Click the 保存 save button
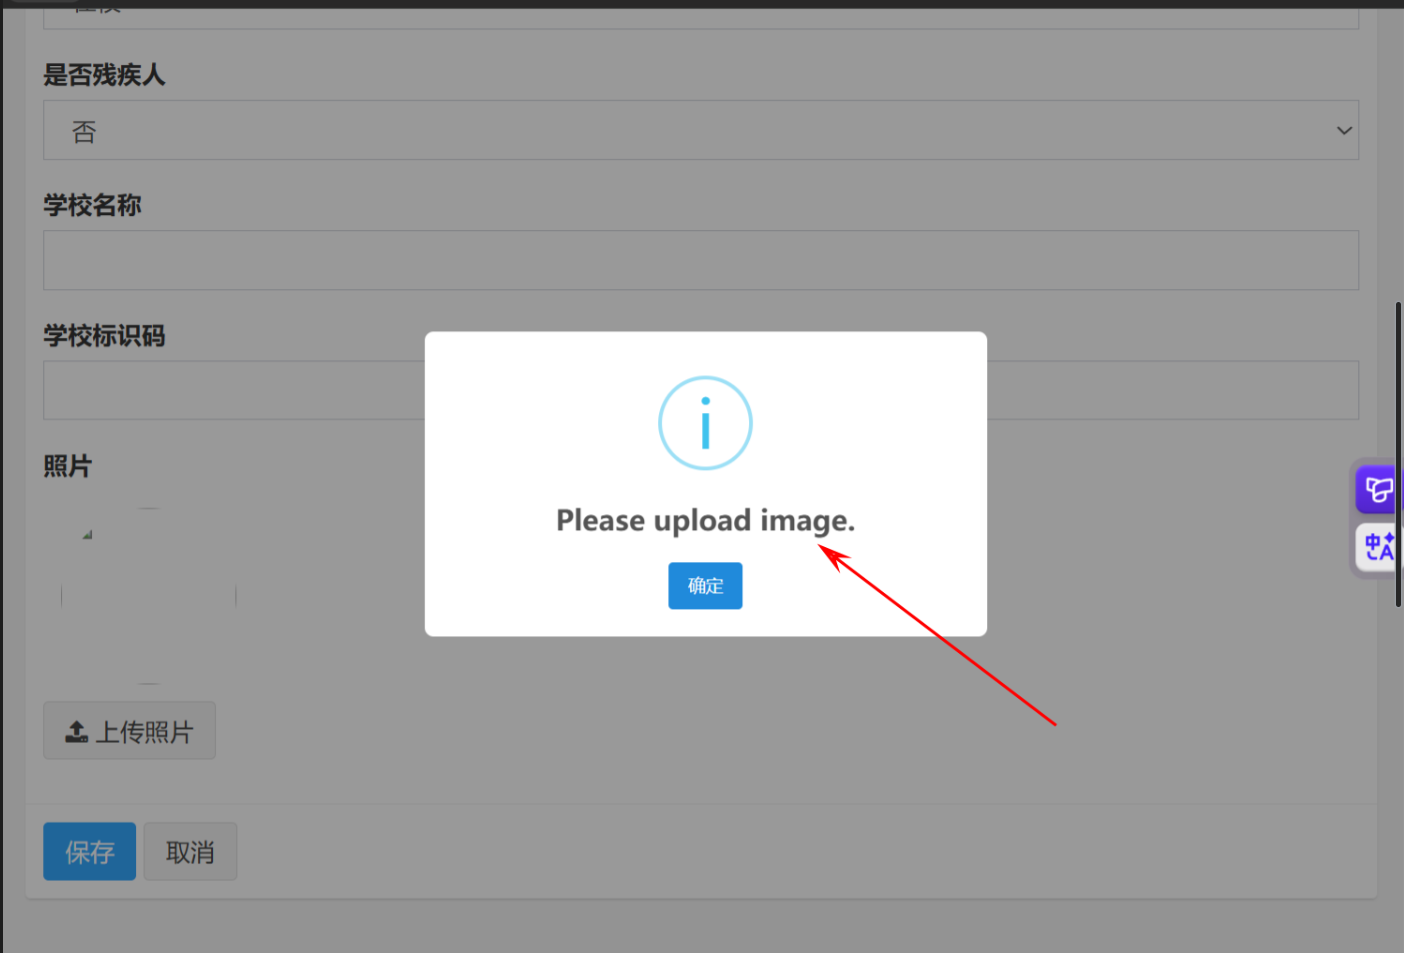 pos(89,852)
